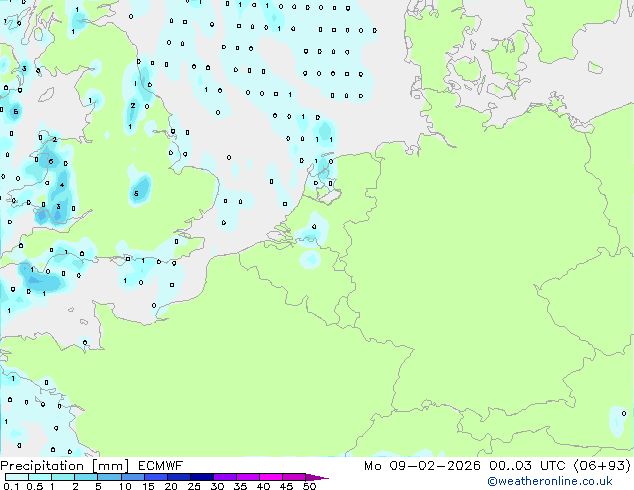Select the 40–45 mm magenta swatch
The image size is (634, 490).
point(271,477)
